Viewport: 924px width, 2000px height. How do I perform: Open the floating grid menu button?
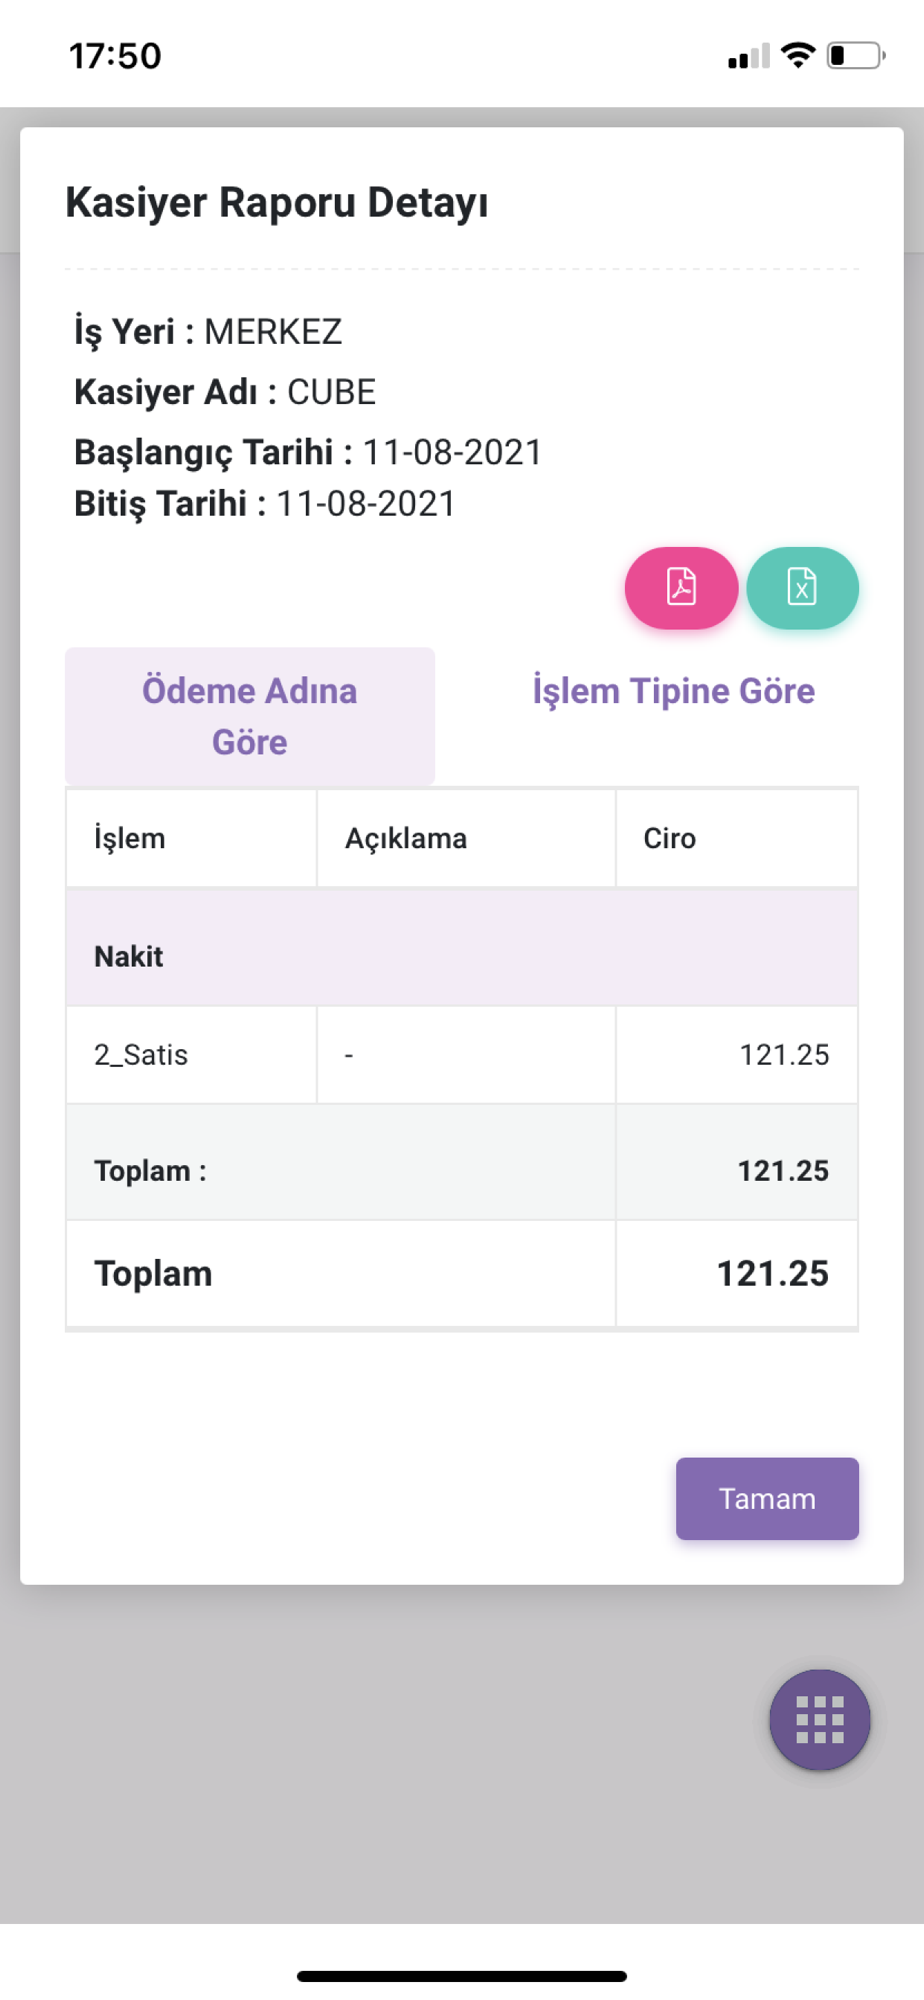pyautogui.click(x=819, y=1719)
